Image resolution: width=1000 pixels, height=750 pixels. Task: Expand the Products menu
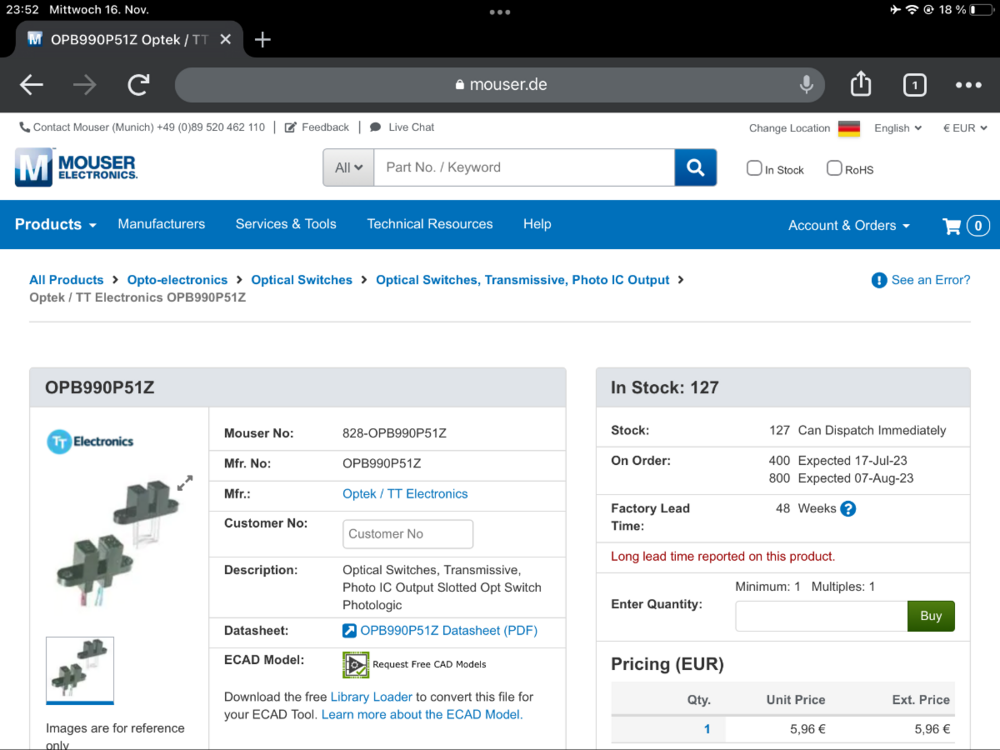click(x=55, y=224)
